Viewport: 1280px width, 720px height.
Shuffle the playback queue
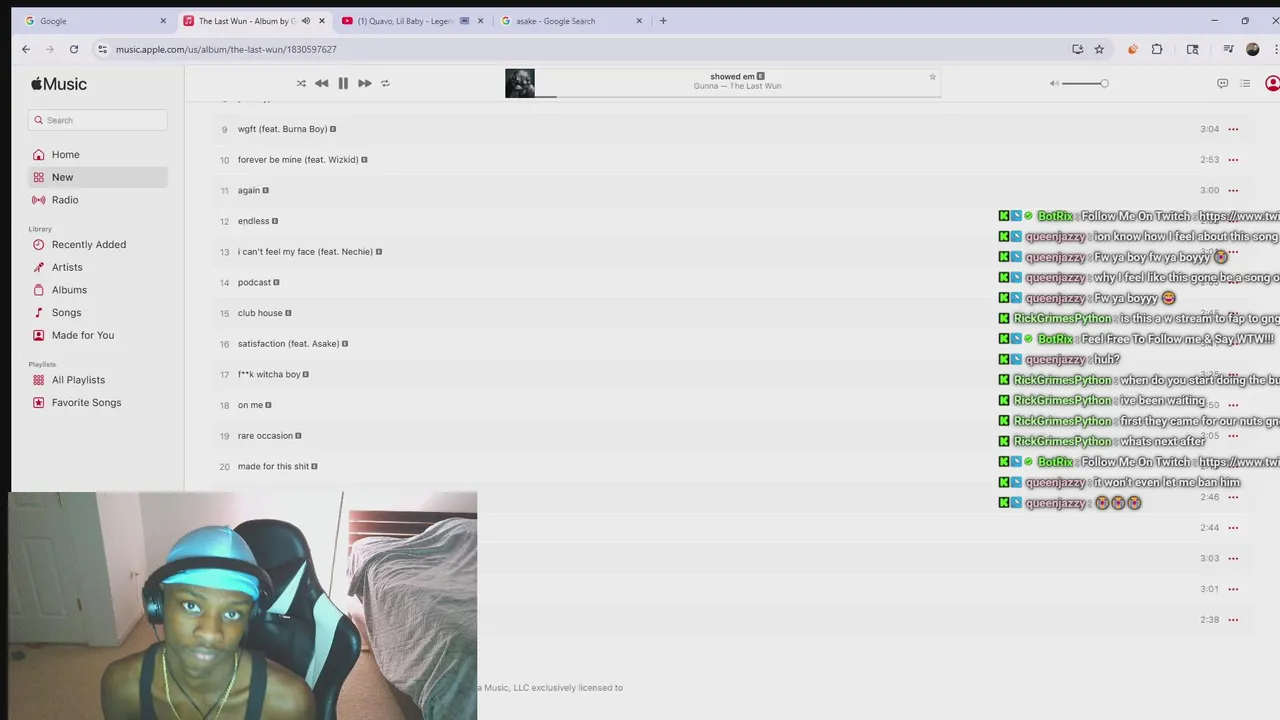[x=301, y=83]
